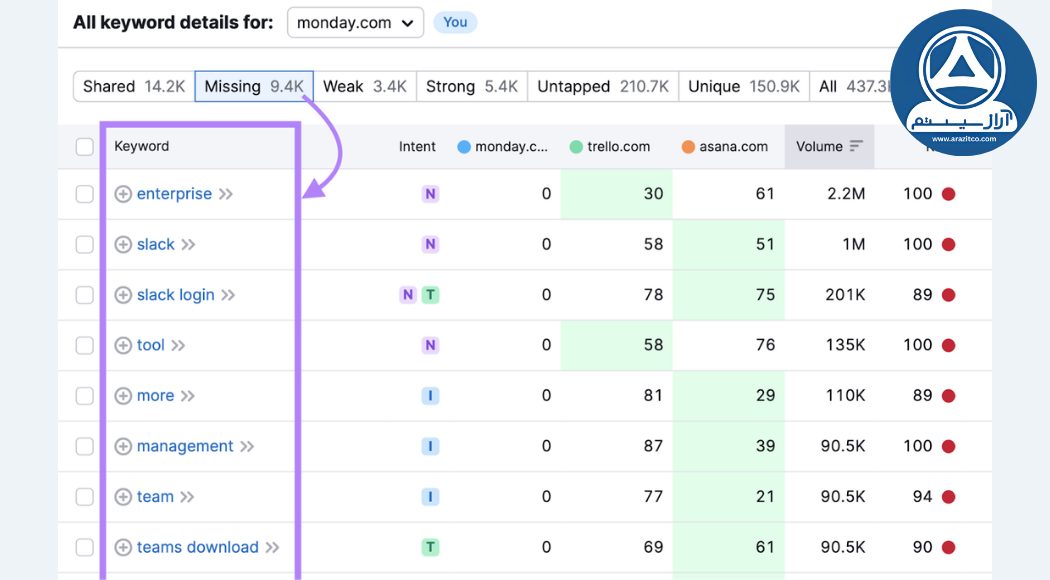The image size is (1050, 580).
Task: Expand details arrows next to more keyword
Action: (x=187, y=396)
